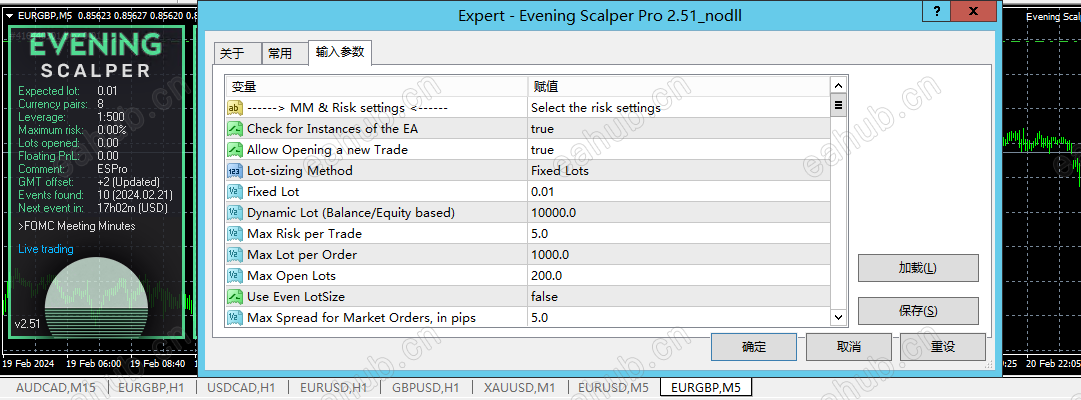Select the EURGBP,M5 chart tab
1081x400 pixels.
(x=706, y=388)
